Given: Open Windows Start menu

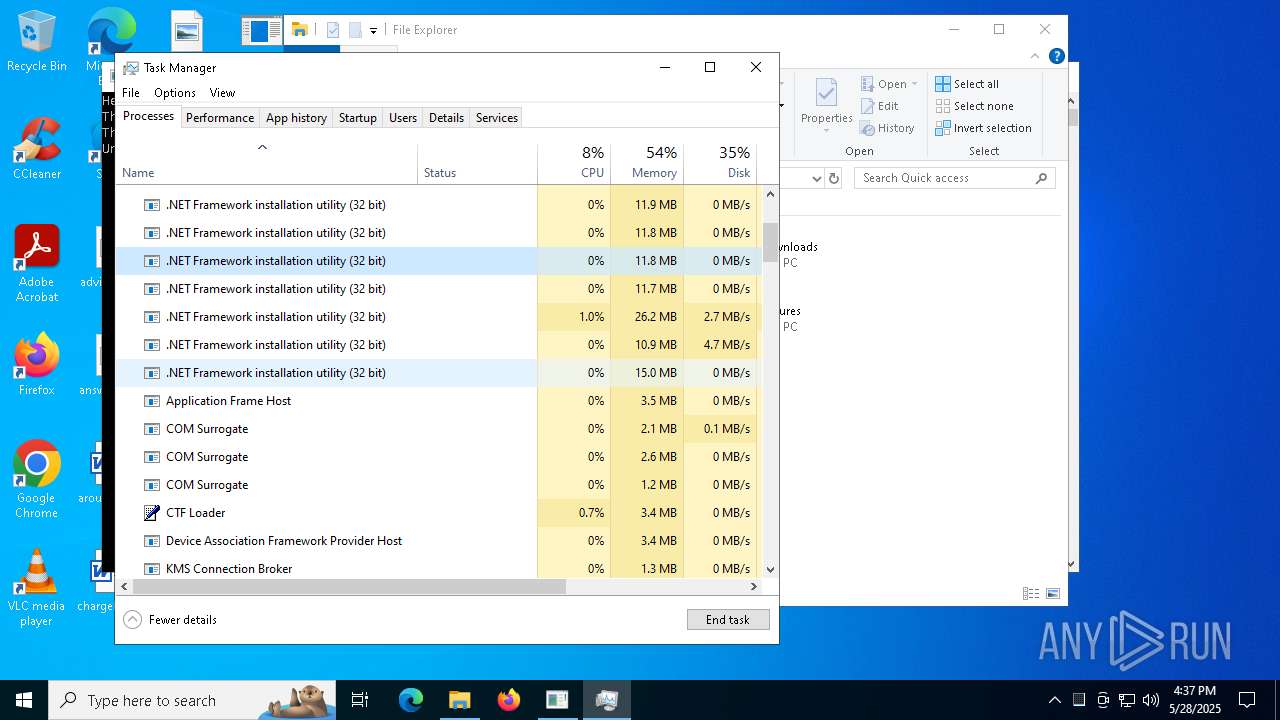Looking at the screenshot, I should tap(24, 700).
